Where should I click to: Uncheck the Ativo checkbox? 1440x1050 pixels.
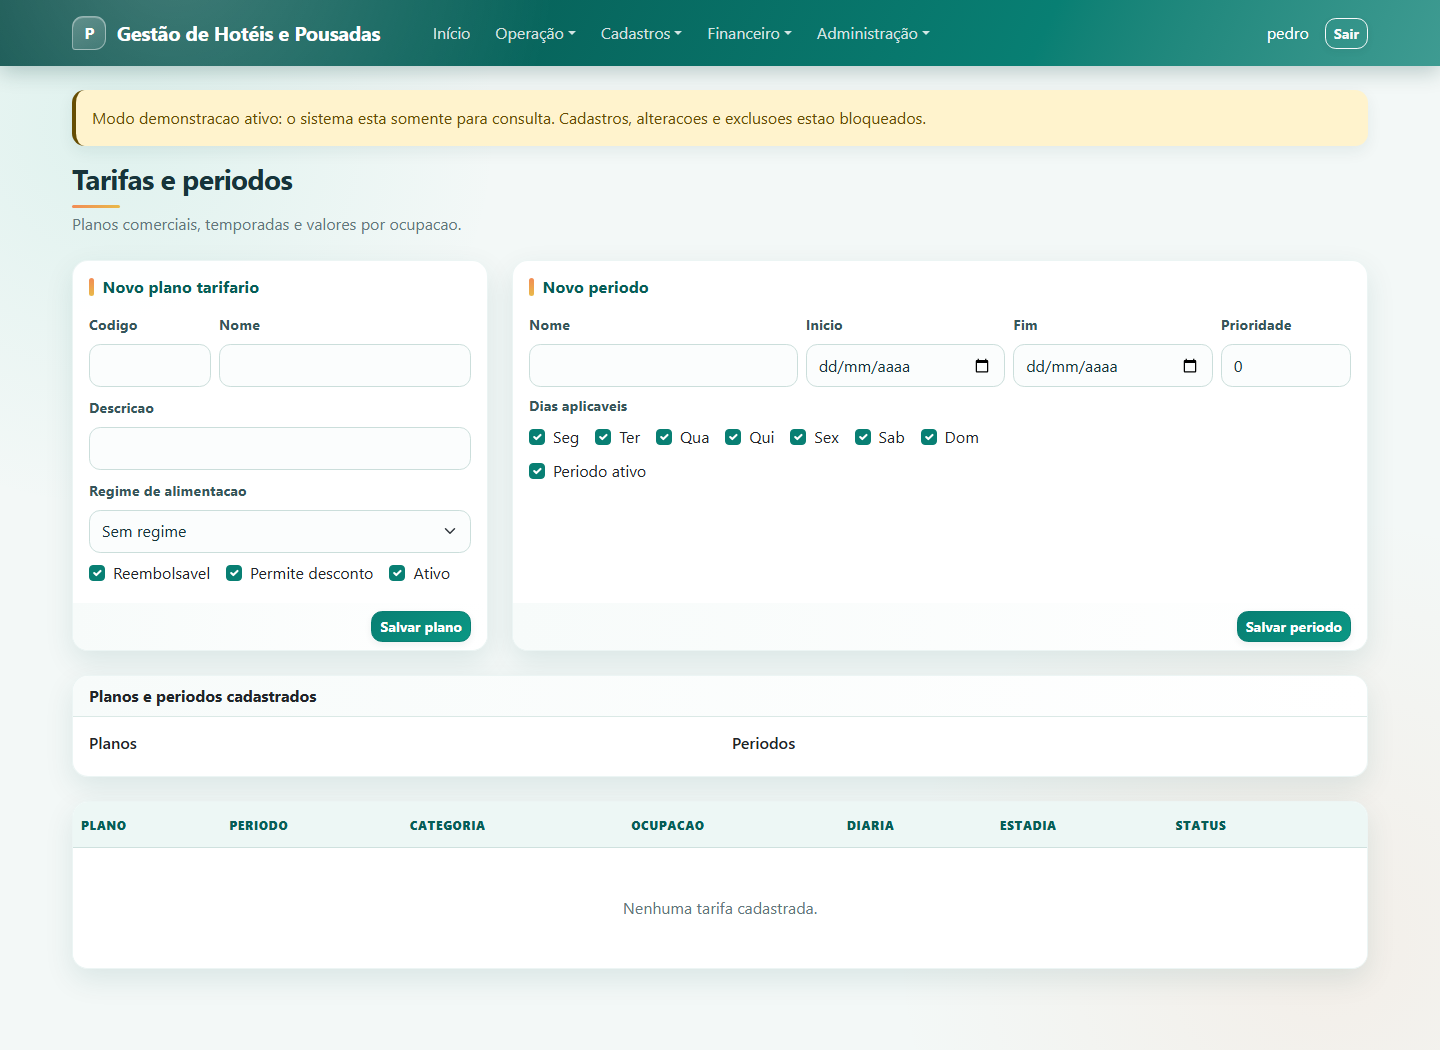point(397,573)
